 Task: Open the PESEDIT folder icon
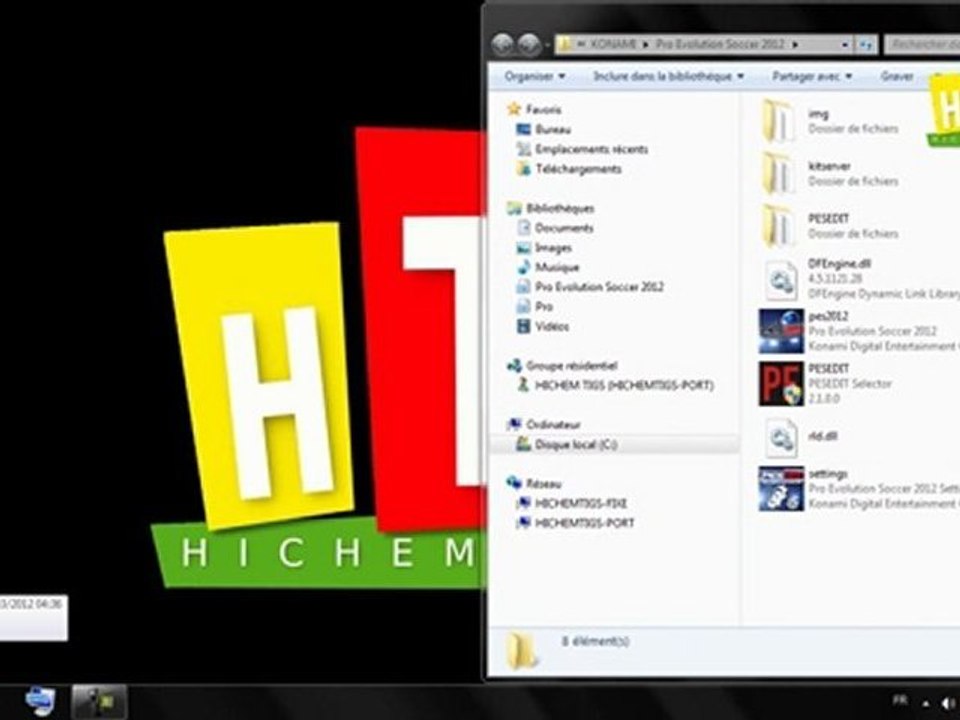pos(779,226)
